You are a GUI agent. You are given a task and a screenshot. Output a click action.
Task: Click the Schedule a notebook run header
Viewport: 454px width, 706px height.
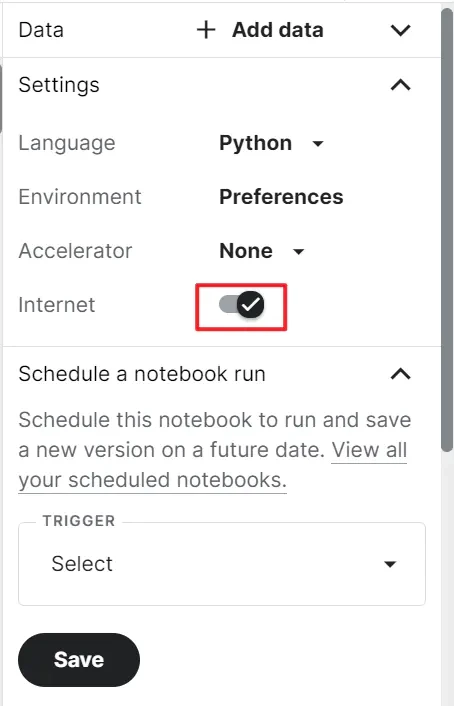[x=142, y=374]
